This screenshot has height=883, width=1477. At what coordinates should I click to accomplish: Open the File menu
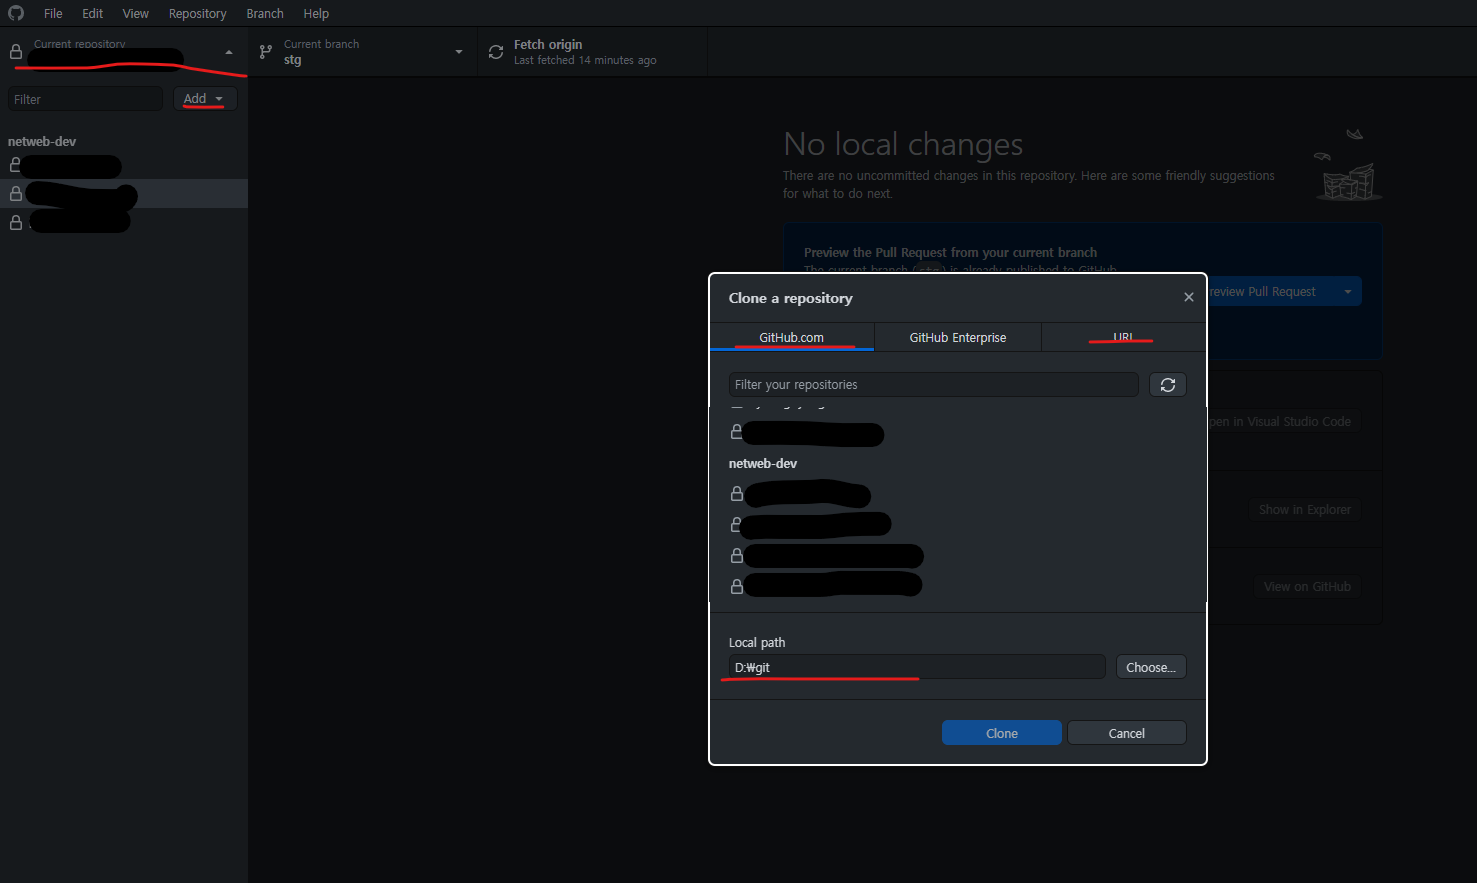tap(53, 13)
